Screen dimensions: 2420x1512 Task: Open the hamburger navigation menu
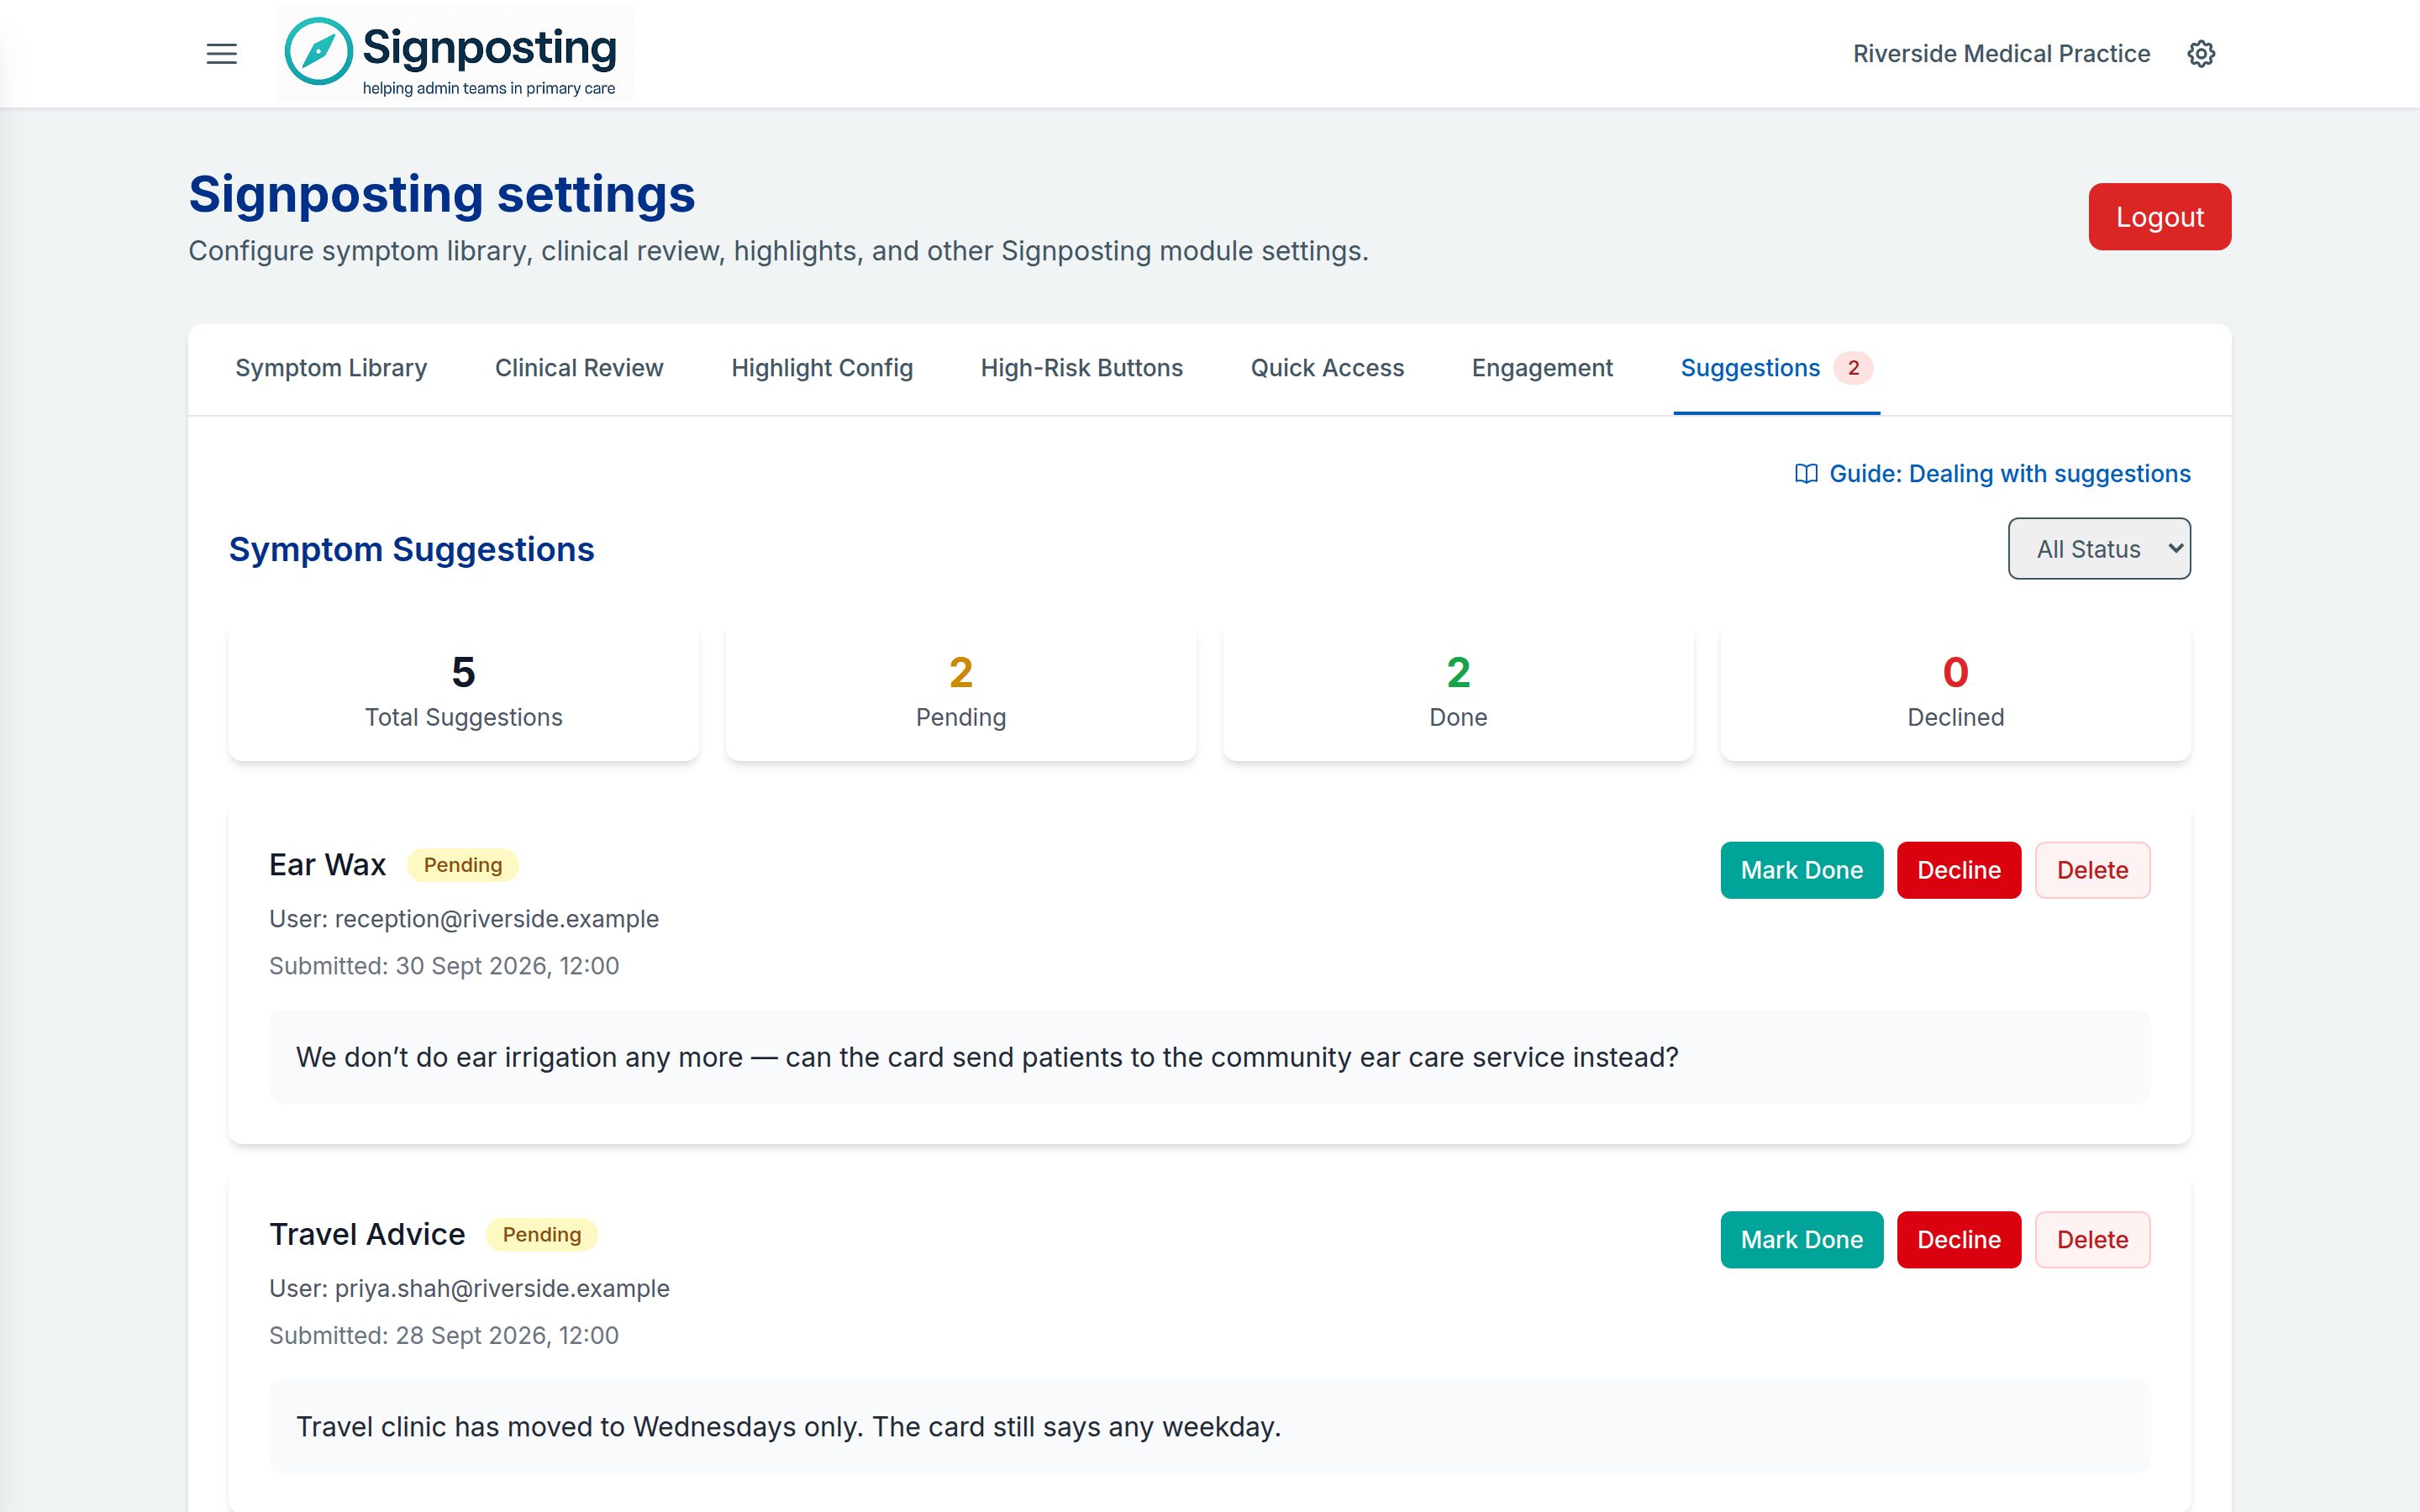pos(221,54)
